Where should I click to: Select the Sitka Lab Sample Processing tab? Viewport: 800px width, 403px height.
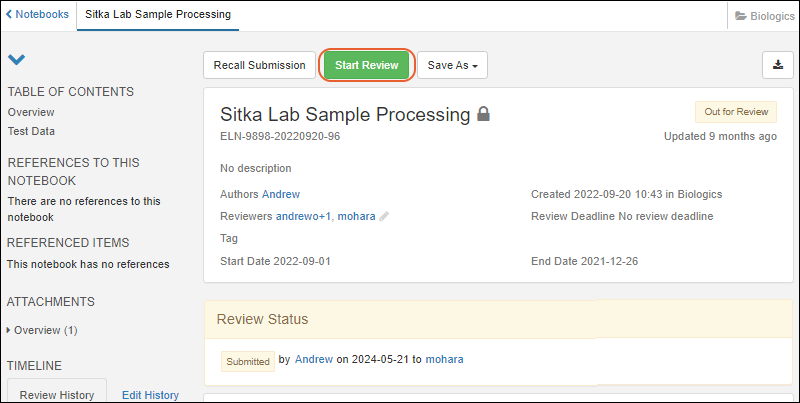(158, 15)
